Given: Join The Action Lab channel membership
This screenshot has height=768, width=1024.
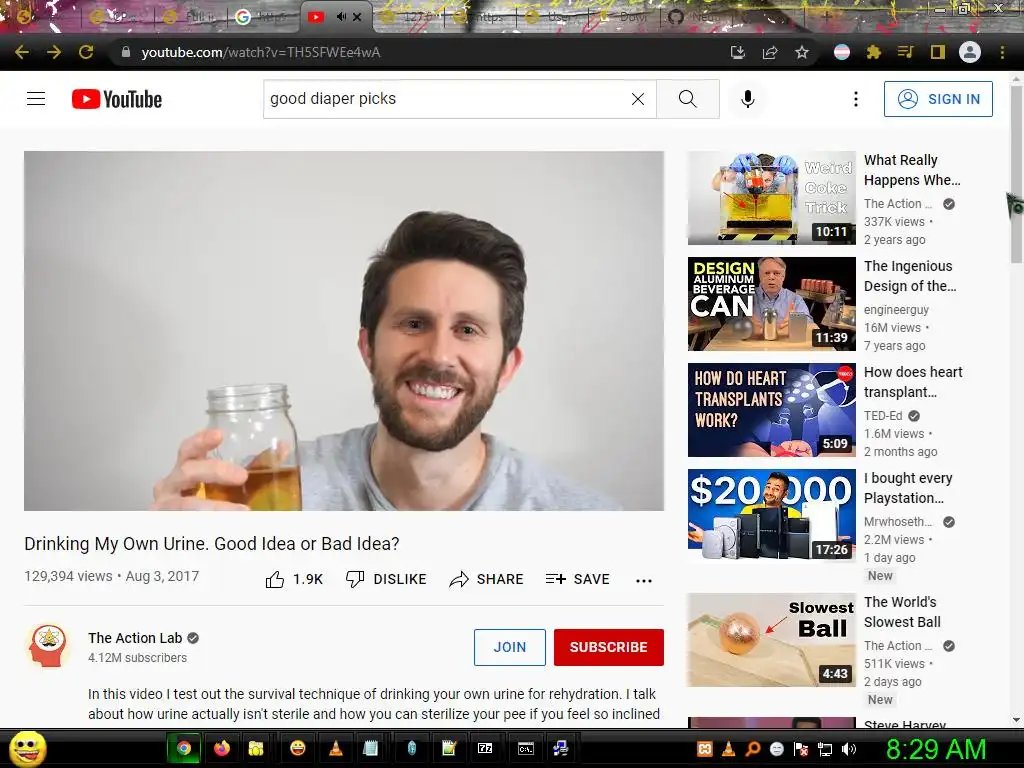Looking at the screenshot, I should [x=509, y=647].
